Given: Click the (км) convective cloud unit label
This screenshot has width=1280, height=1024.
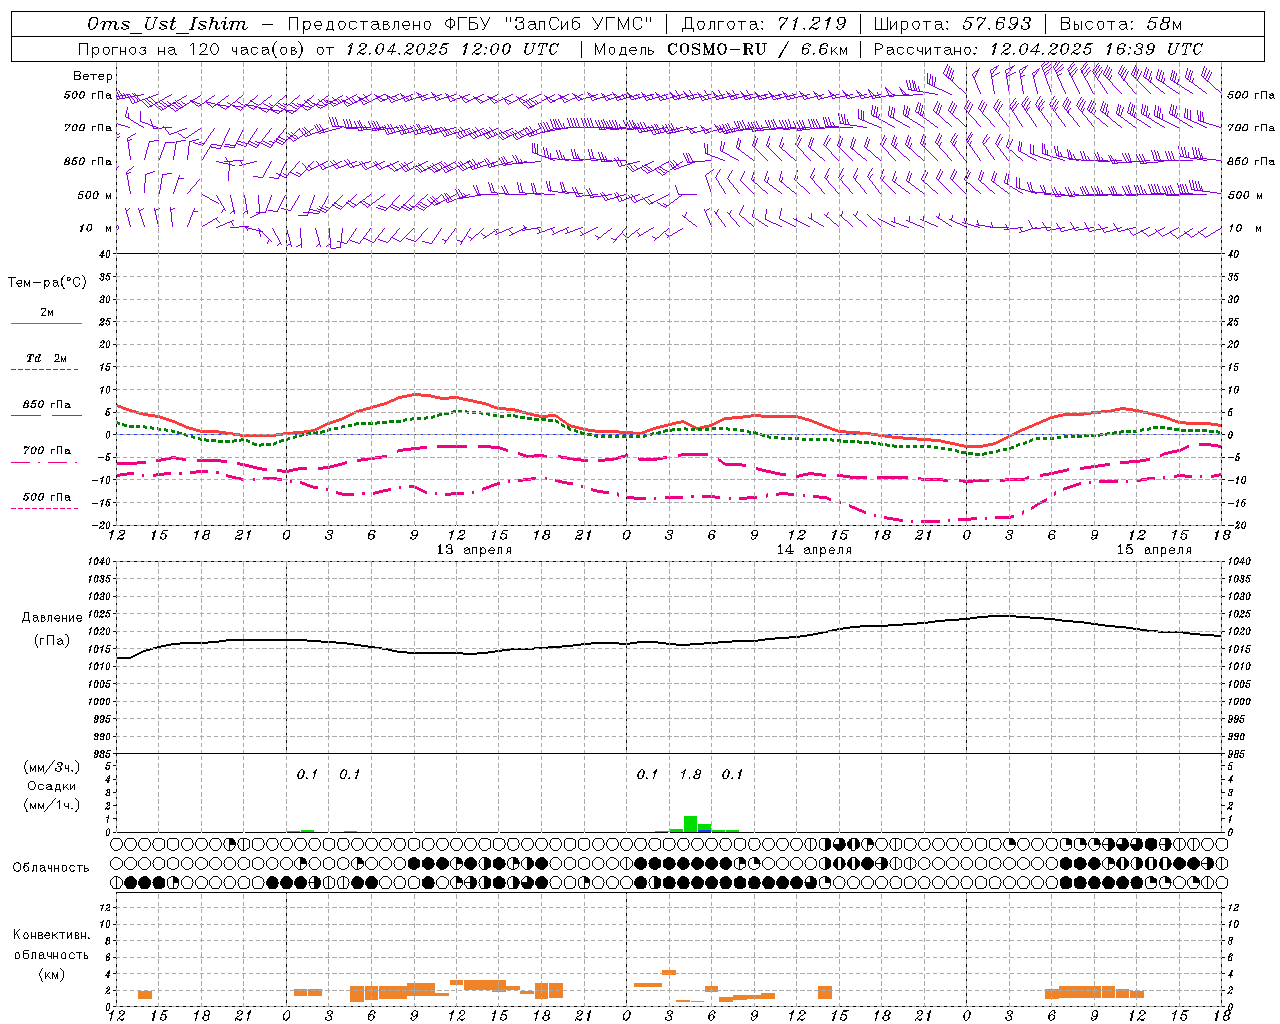Looking at the screenshot, I should pos(52,973).
